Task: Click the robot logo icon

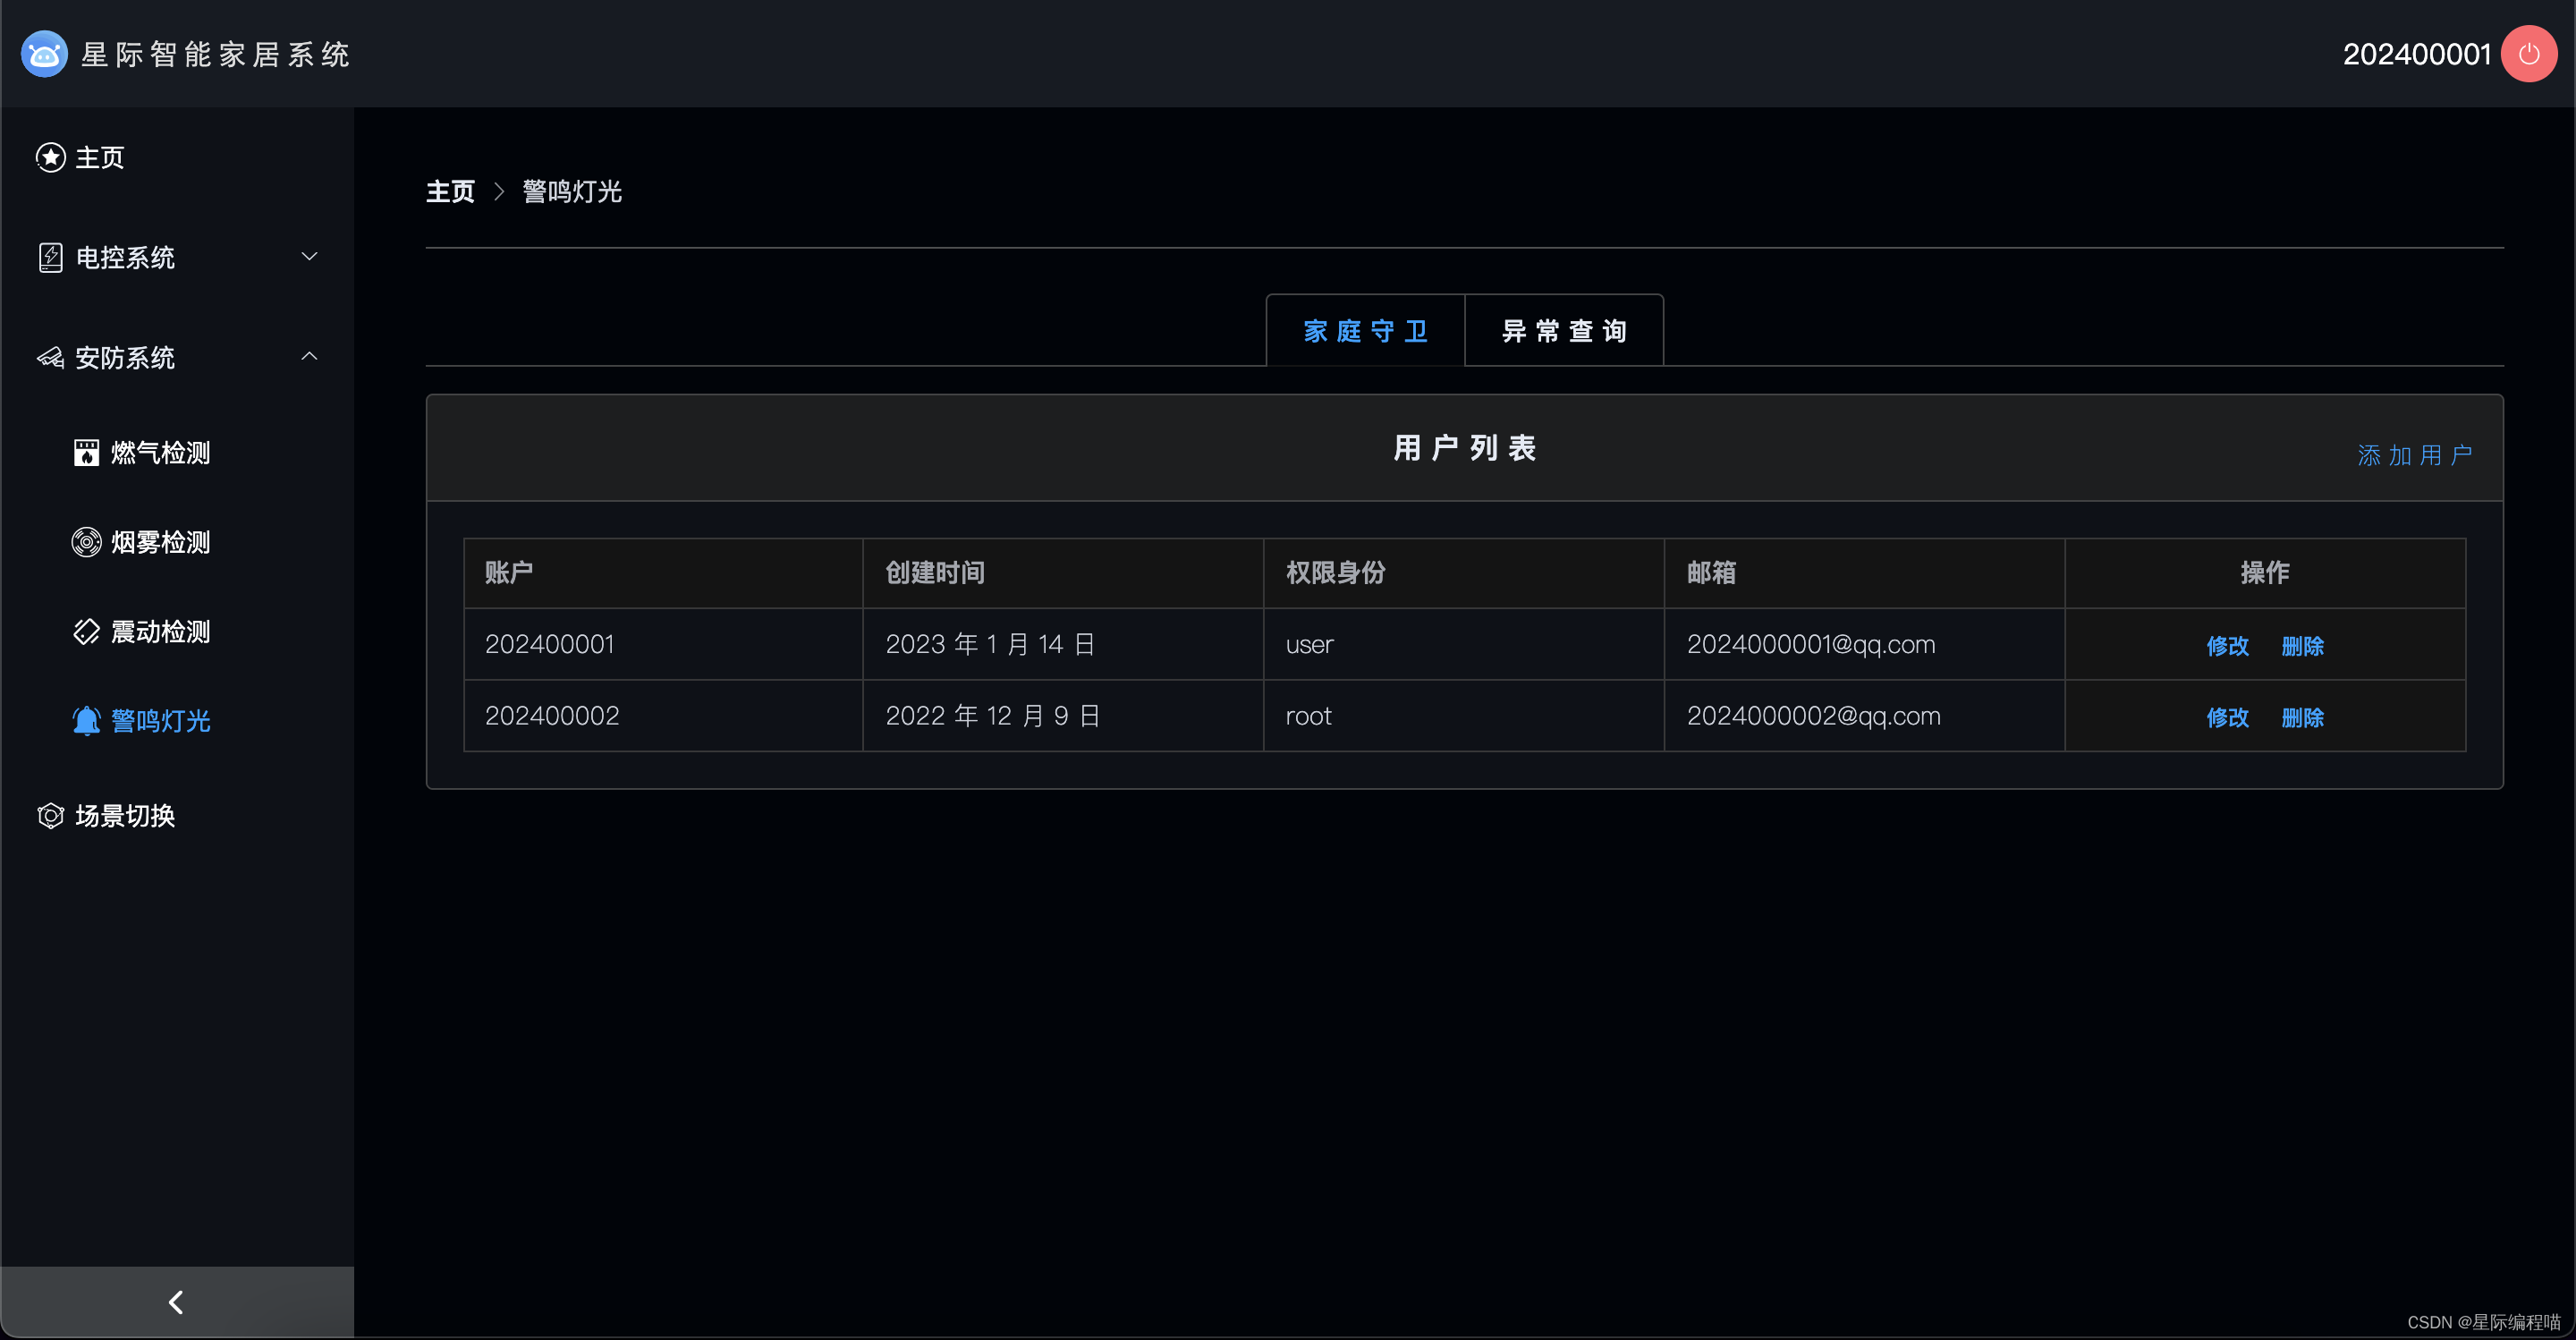Action: [44, 54]
